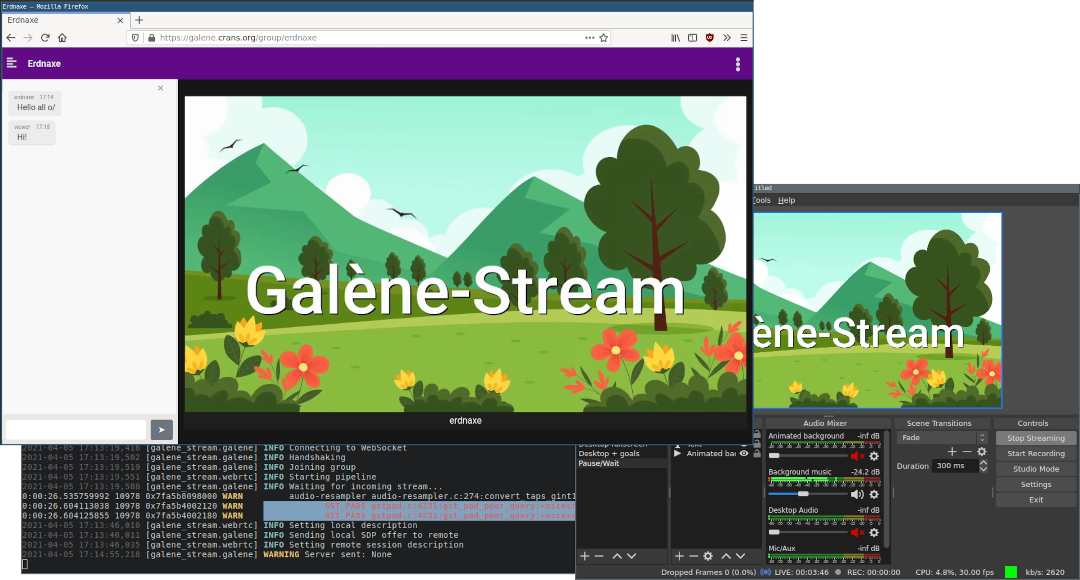Move source up with up arrow

(726, 556)
